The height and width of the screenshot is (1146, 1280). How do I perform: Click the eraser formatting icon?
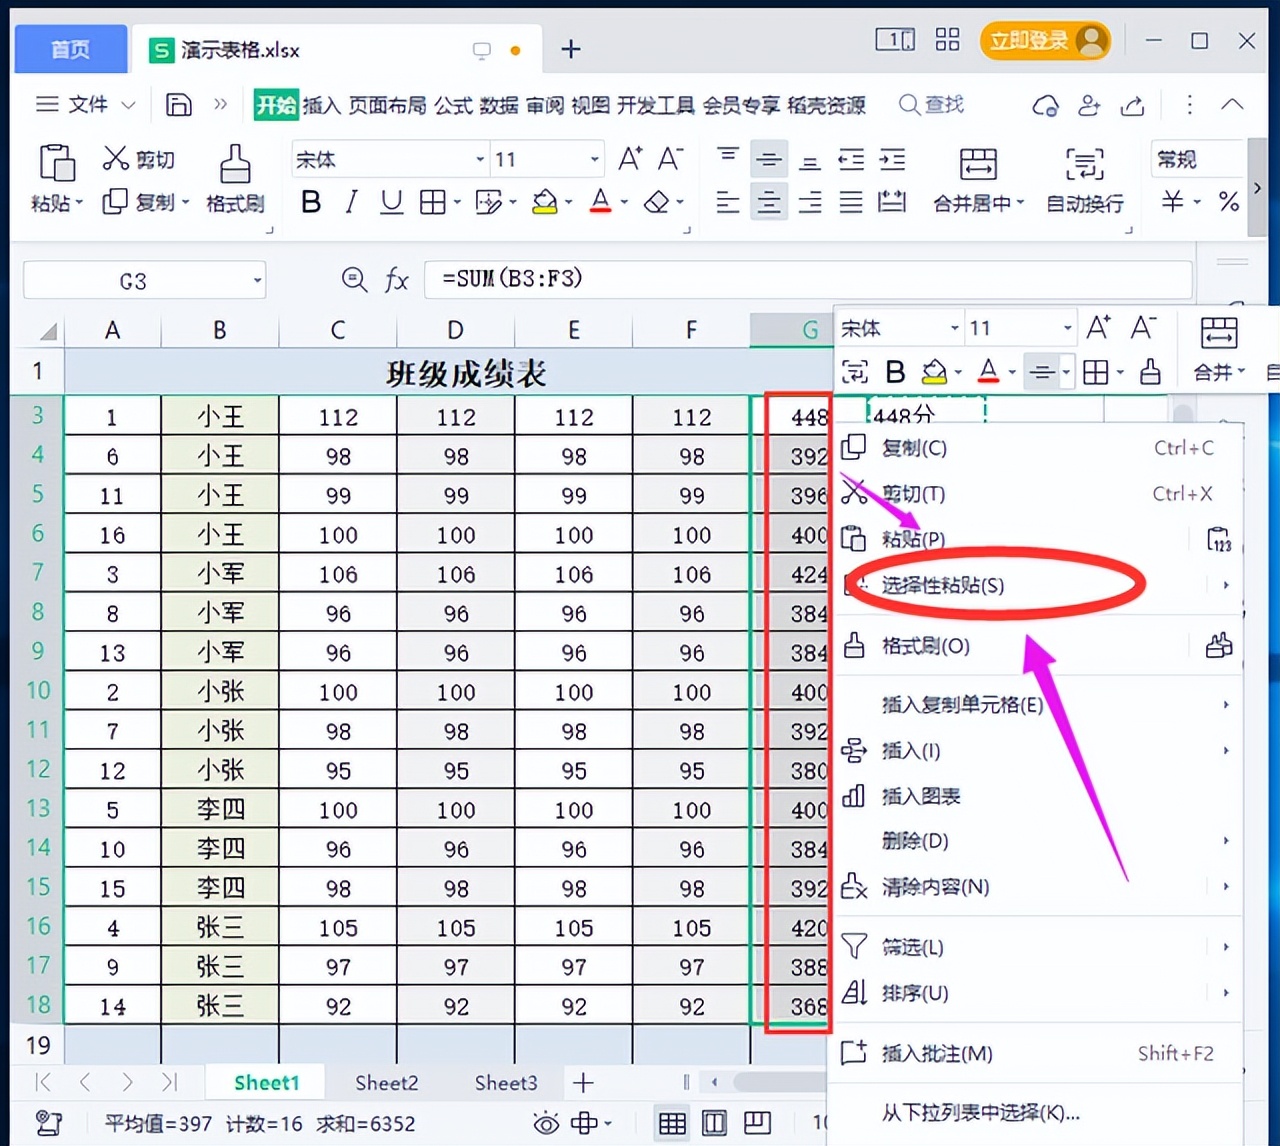[x=656, y=202]
